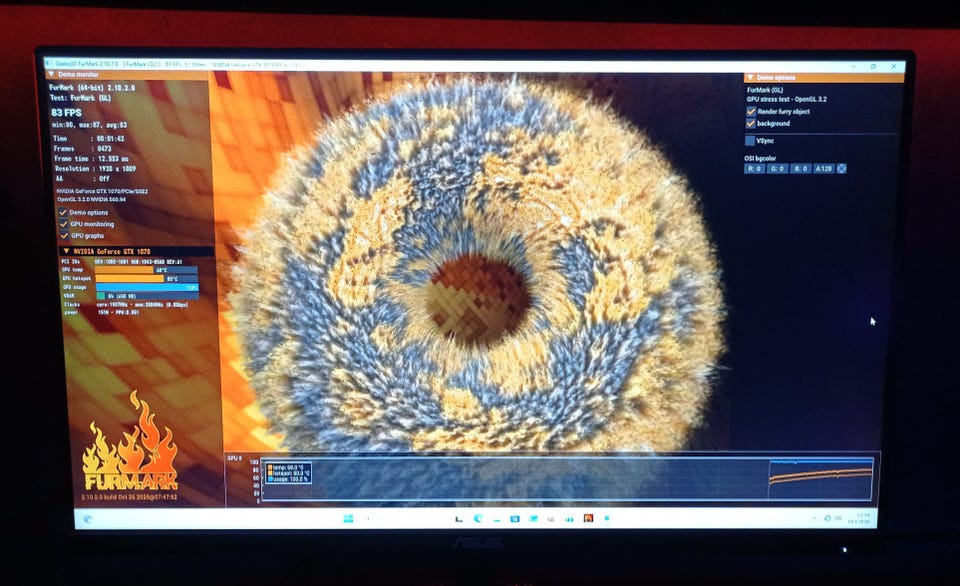This screenshot has width=960, height=586.
Task: Enable the VSync checkbox
Action: pyautogui.click(x=750, y=141)
